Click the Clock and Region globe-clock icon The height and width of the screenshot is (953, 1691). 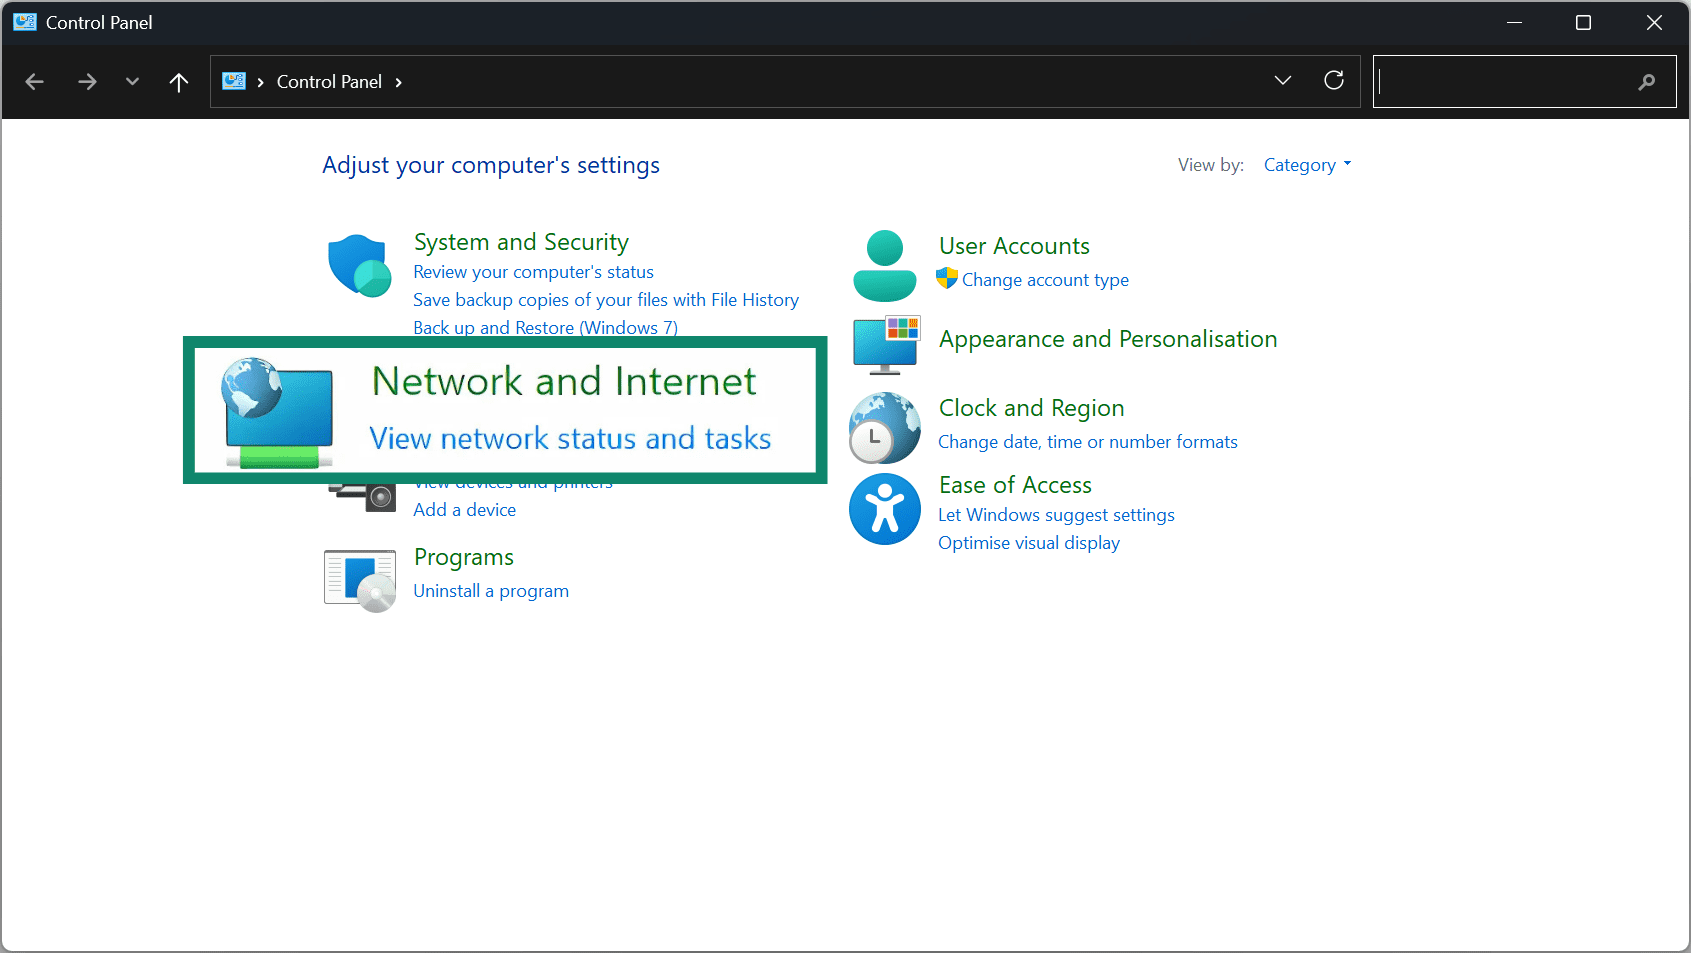(x=884, y=427)
